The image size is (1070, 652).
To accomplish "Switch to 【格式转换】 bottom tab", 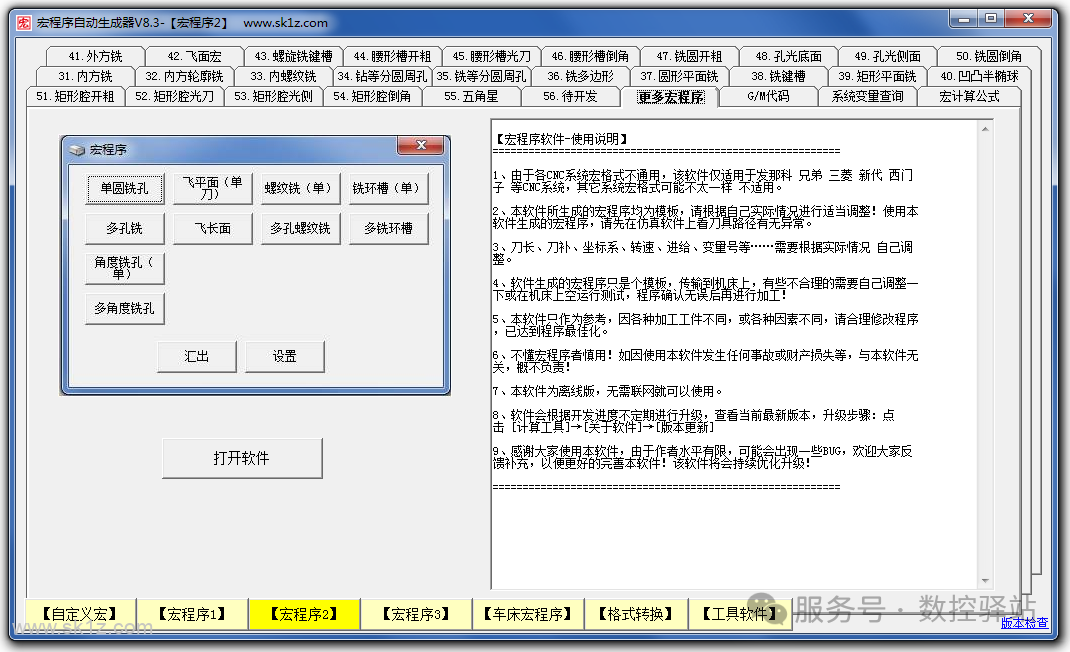I will 636,614.
